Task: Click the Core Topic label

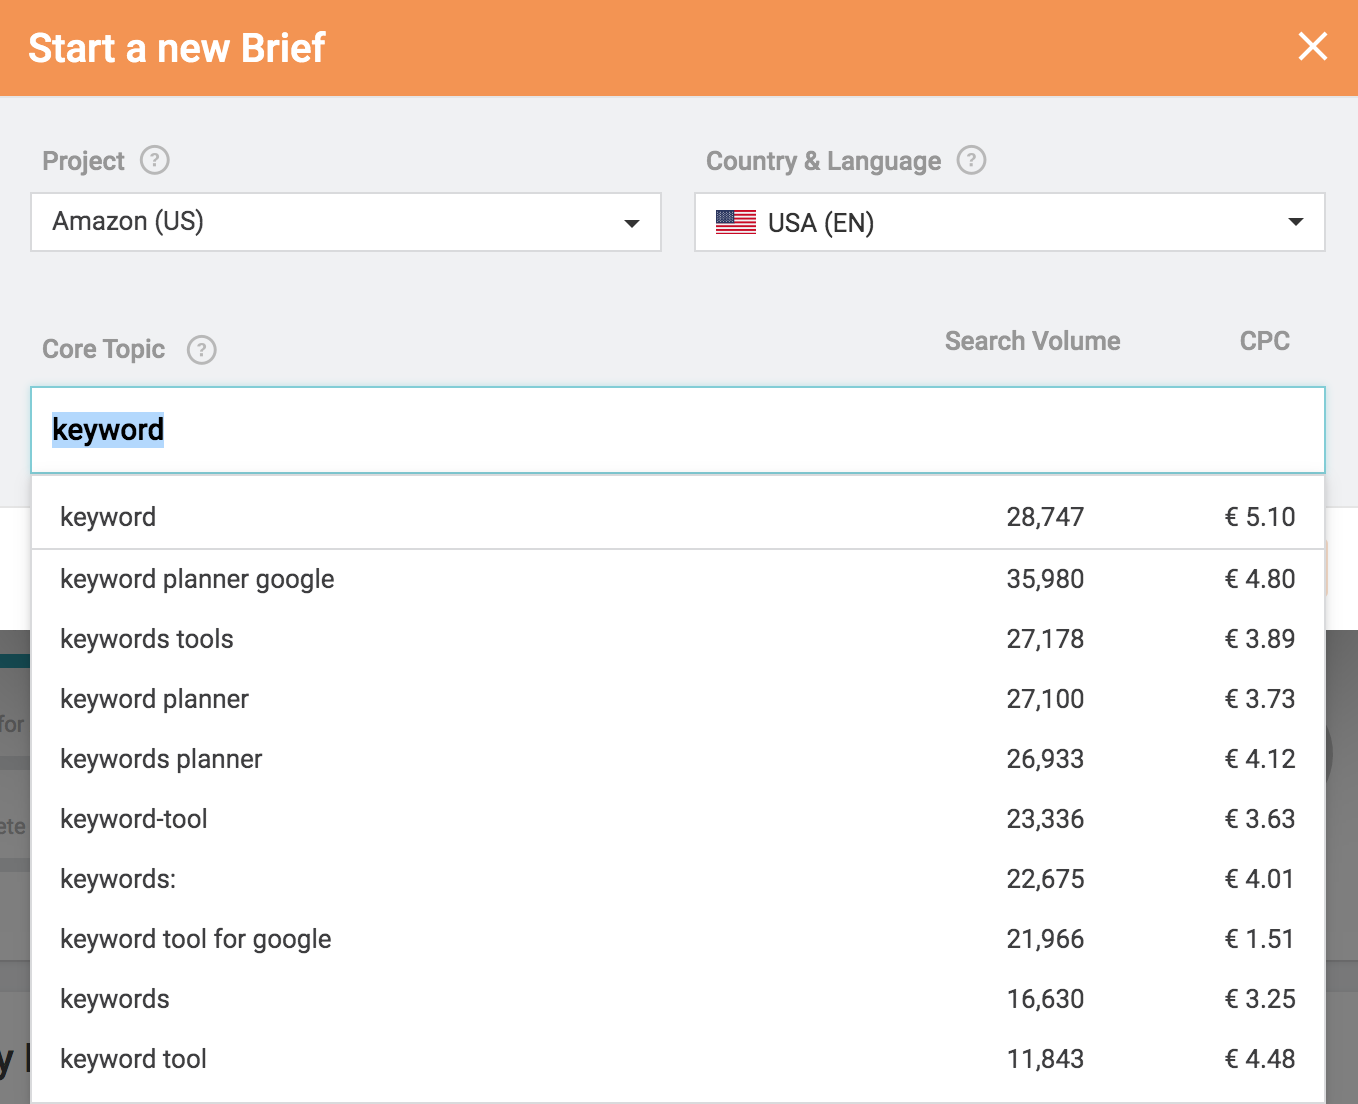Action: click(103, 349)
